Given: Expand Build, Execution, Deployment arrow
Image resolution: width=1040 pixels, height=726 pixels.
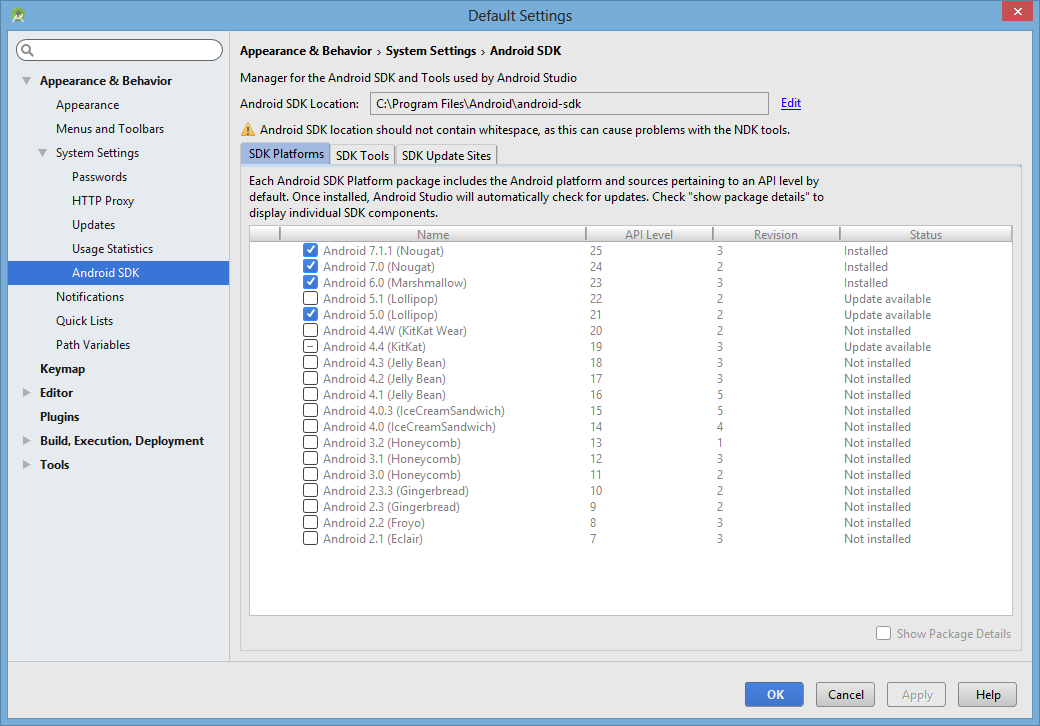Looking at the screenshot, I should pyautogui.click(x=27, y=440).
